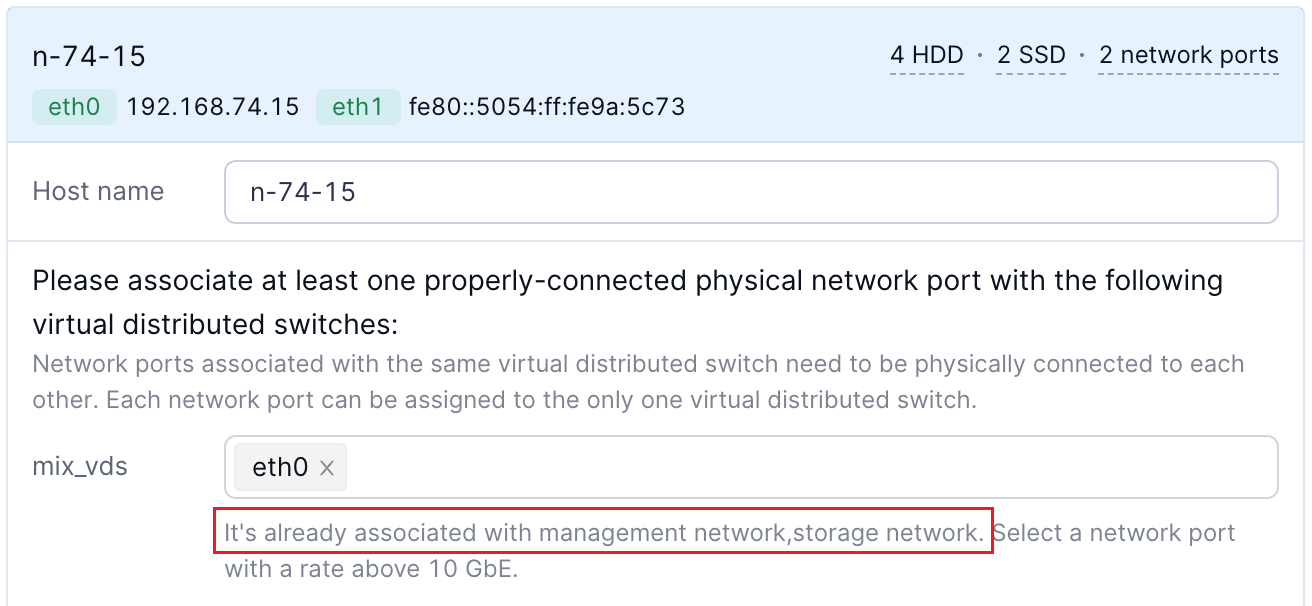Image resolution: width=1312 pixels, height=606 pixels.
Task: Select the eth0 chip inside mix_vds field
Action: point(280,467)
